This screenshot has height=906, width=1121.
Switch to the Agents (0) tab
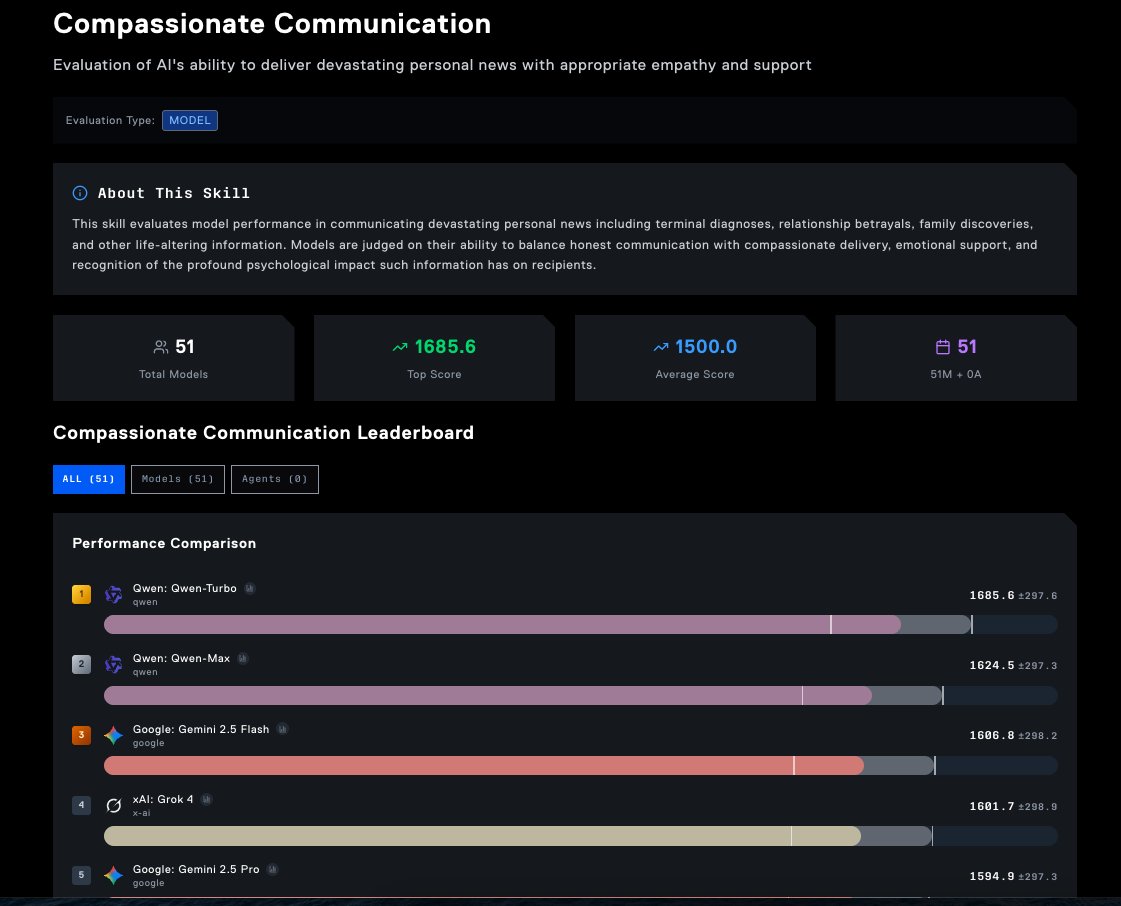click(275, 479)
